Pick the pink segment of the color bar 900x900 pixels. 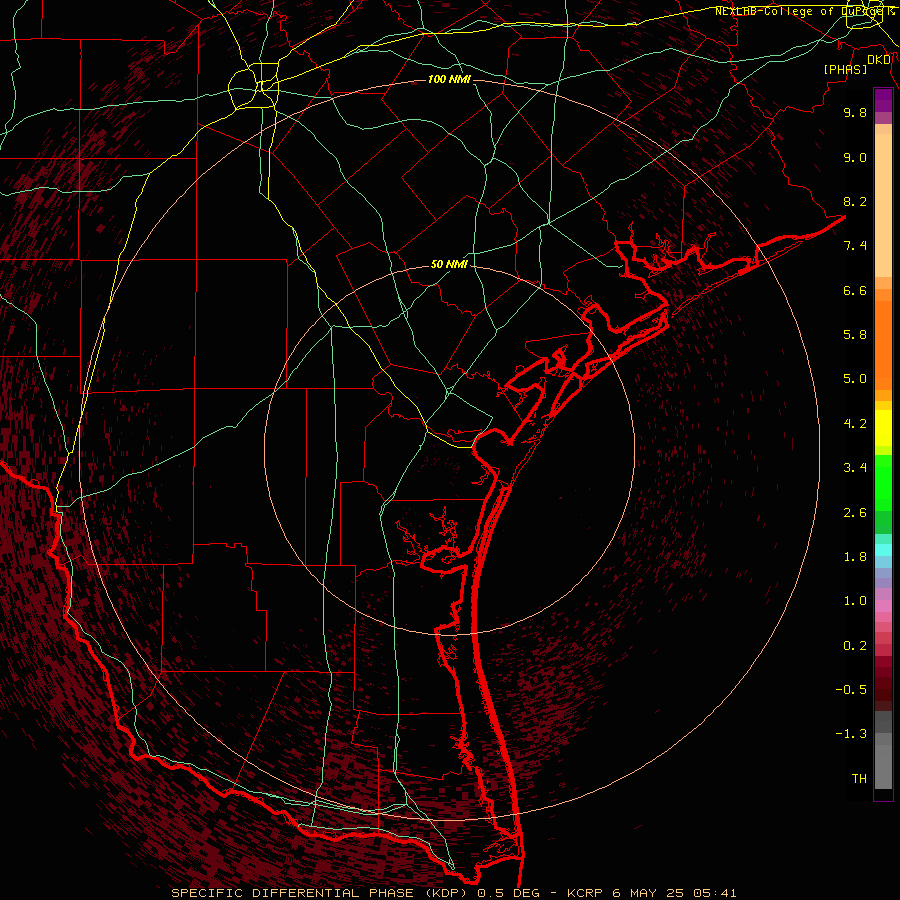[883, 606]
